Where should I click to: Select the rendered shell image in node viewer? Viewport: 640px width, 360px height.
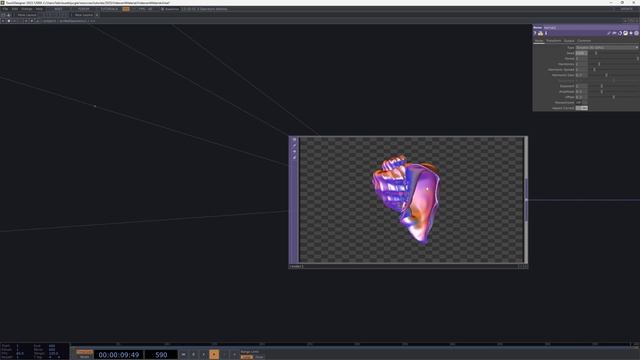pyautogui.click(x=407, y=199)
